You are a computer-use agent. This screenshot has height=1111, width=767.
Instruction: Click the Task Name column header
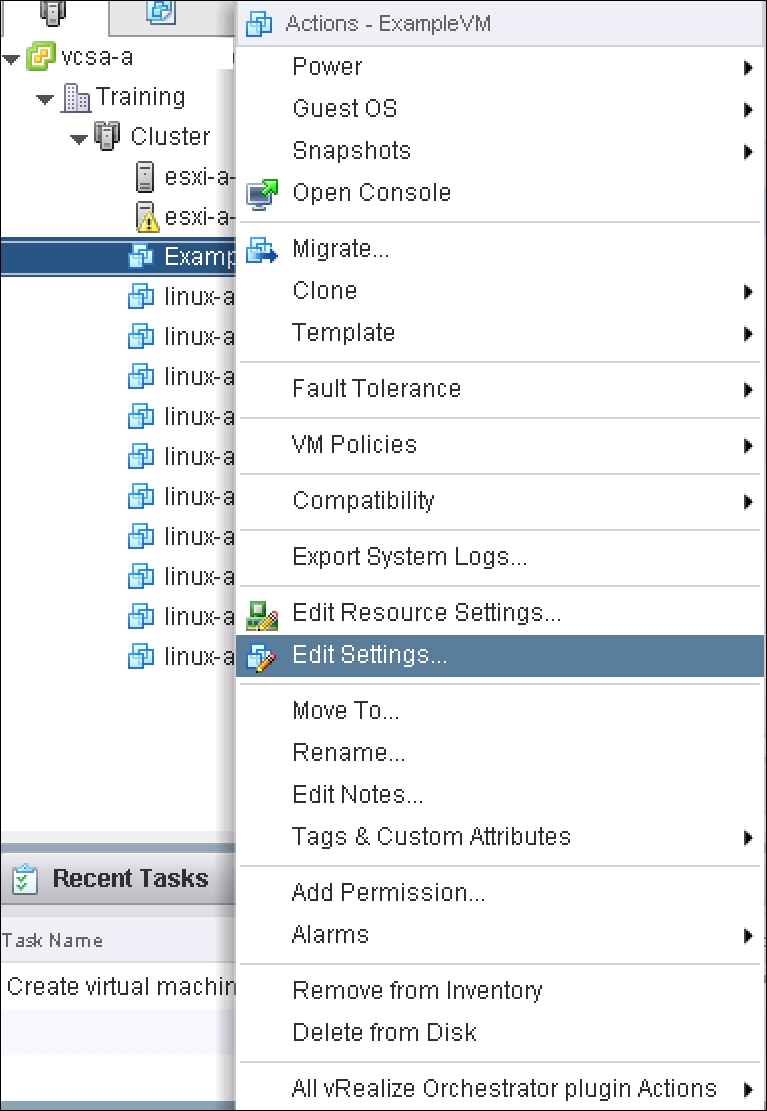52,940
